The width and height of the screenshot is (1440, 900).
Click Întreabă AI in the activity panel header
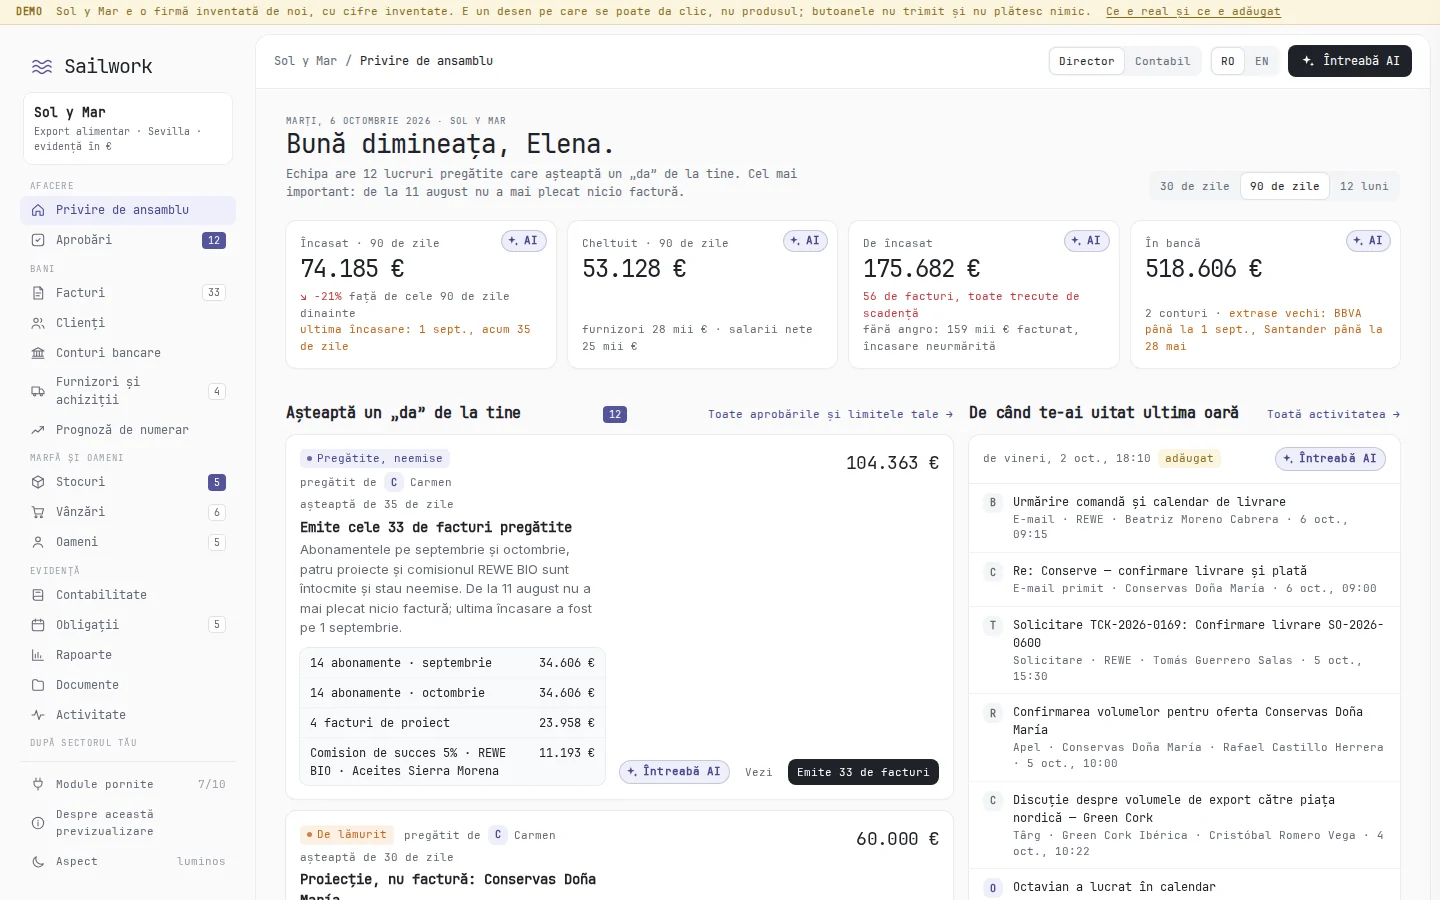[1330, 459]
